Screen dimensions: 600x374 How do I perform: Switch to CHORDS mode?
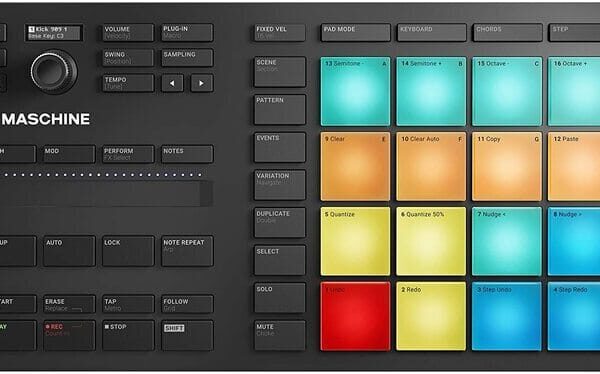(507, 33)
